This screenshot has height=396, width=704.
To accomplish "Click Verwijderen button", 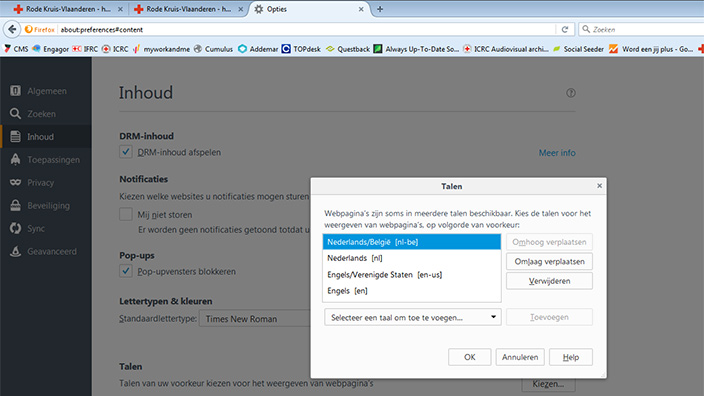I will [x=549, y=281].
